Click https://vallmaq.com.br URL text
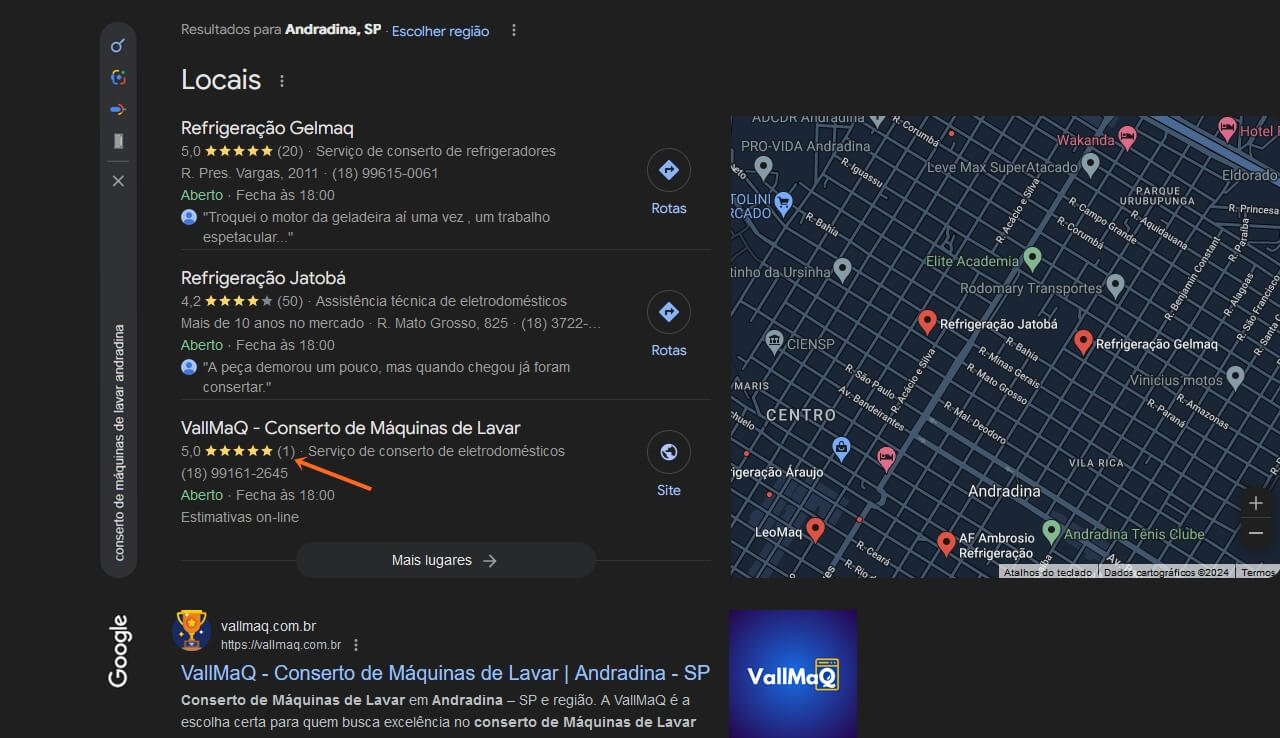Screen dimensions: 1280x738 (x=281, y=645)
